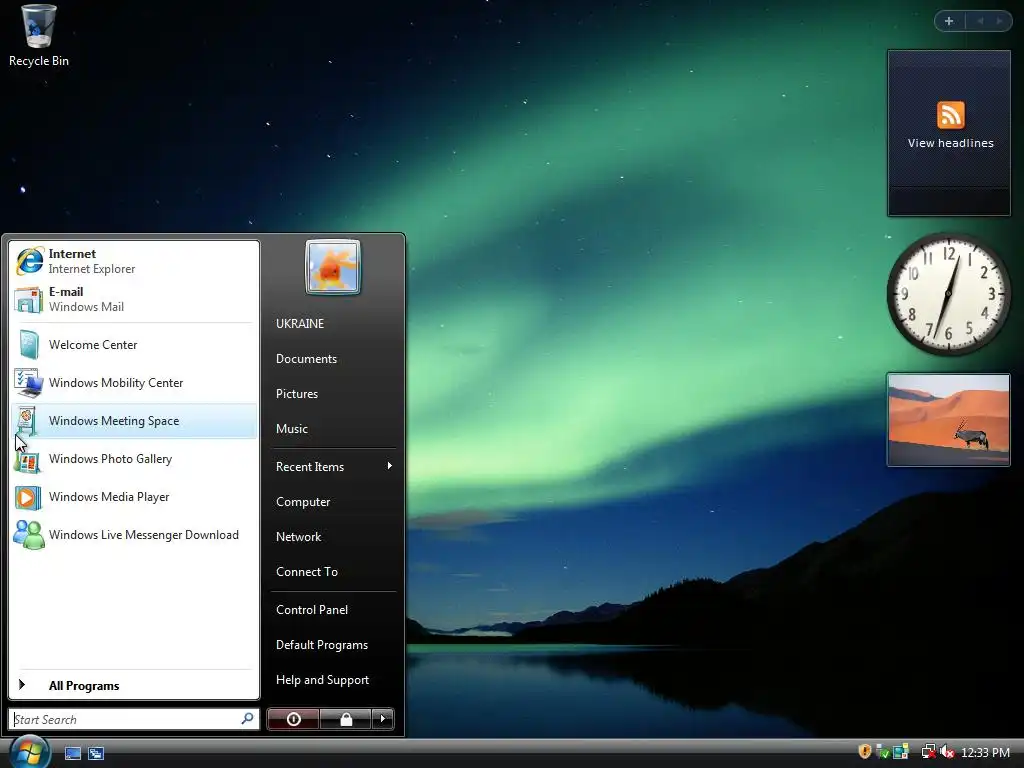
Task: Click Show Desktop in Quick Launch
Action: [x=72, y=753]
